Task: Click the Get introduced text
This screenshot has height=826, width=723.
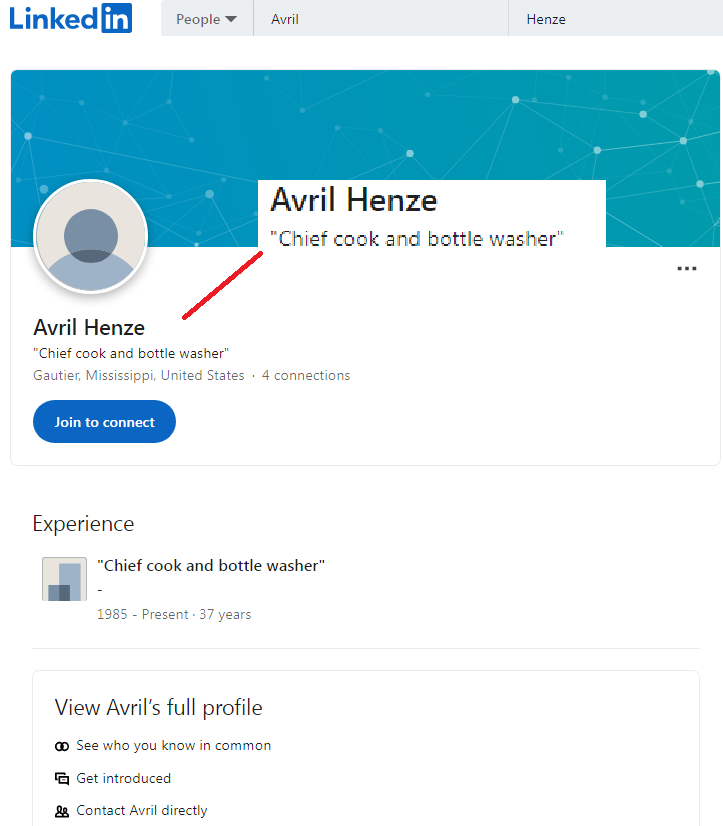Action: pyautogui.click(x=123, y=778)
